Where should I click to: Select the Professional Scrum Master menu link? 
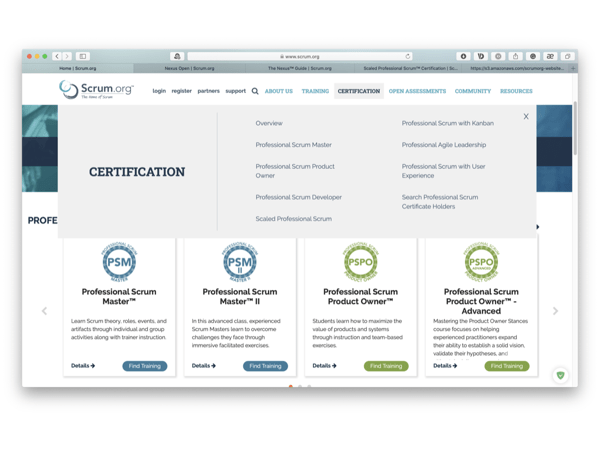[293, 145]
